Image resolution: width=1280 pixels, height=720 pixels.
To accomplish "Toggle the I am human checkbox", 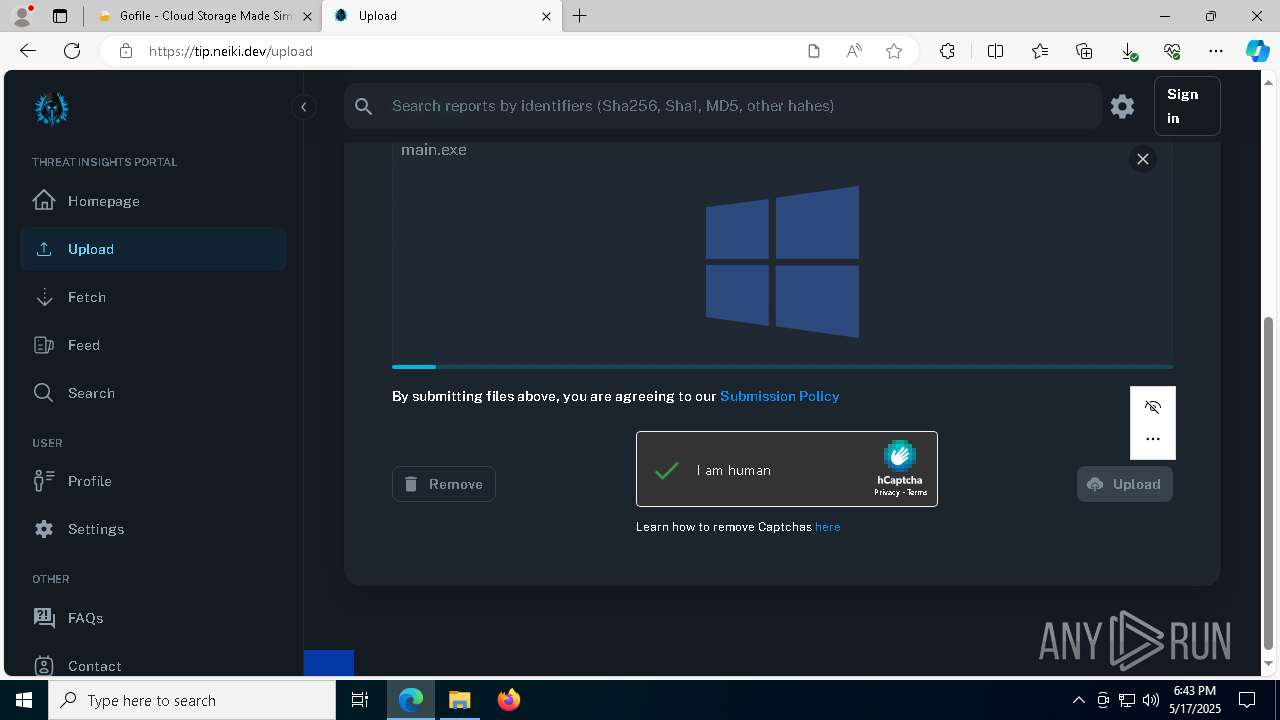I will pos(667,470).
